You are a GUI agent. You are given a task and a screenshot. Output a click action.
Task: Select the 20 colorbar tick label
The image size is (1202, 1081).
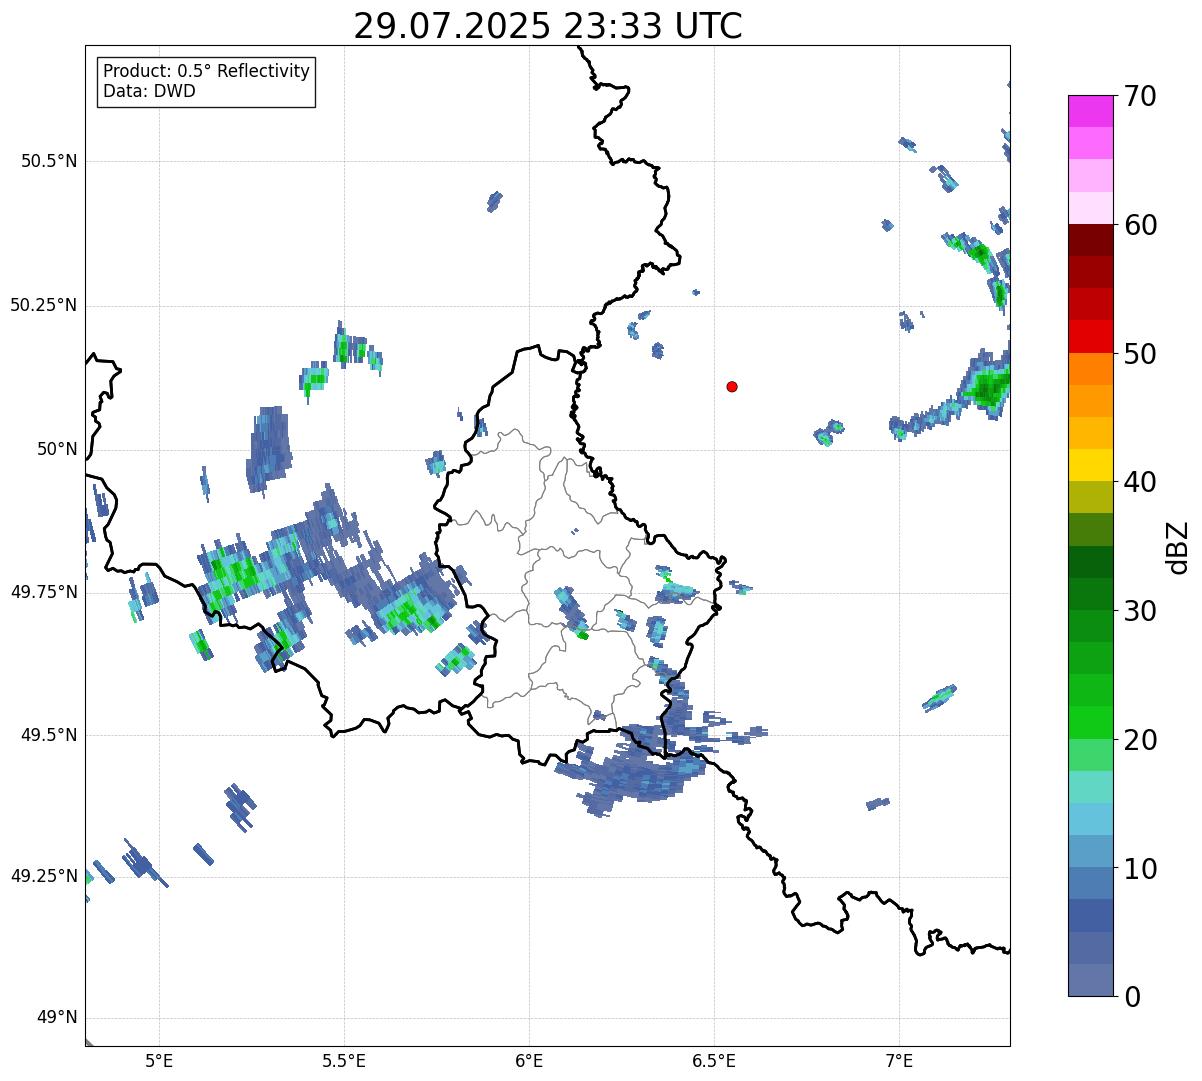point(1139,740)
